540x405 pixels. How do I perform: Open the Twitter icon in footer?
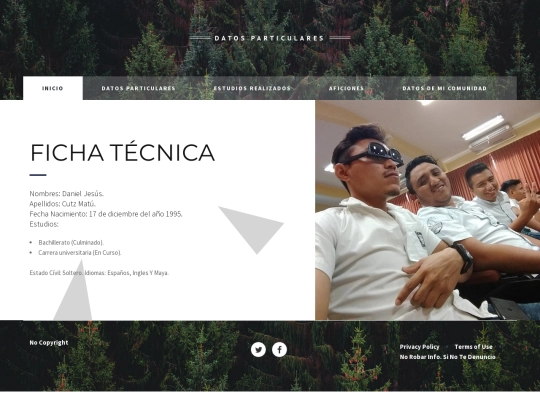coord(258,350)
